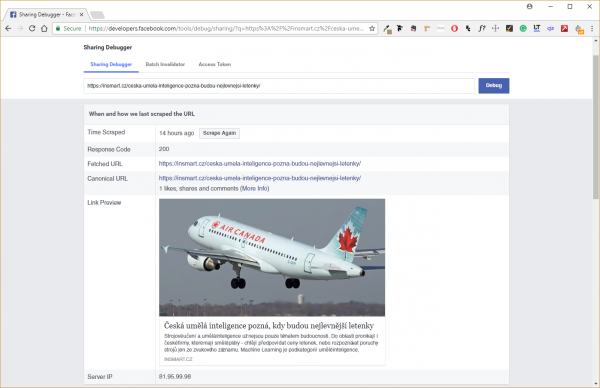
Task: Bookmark the page with the star icon
Action: (372, 28)
